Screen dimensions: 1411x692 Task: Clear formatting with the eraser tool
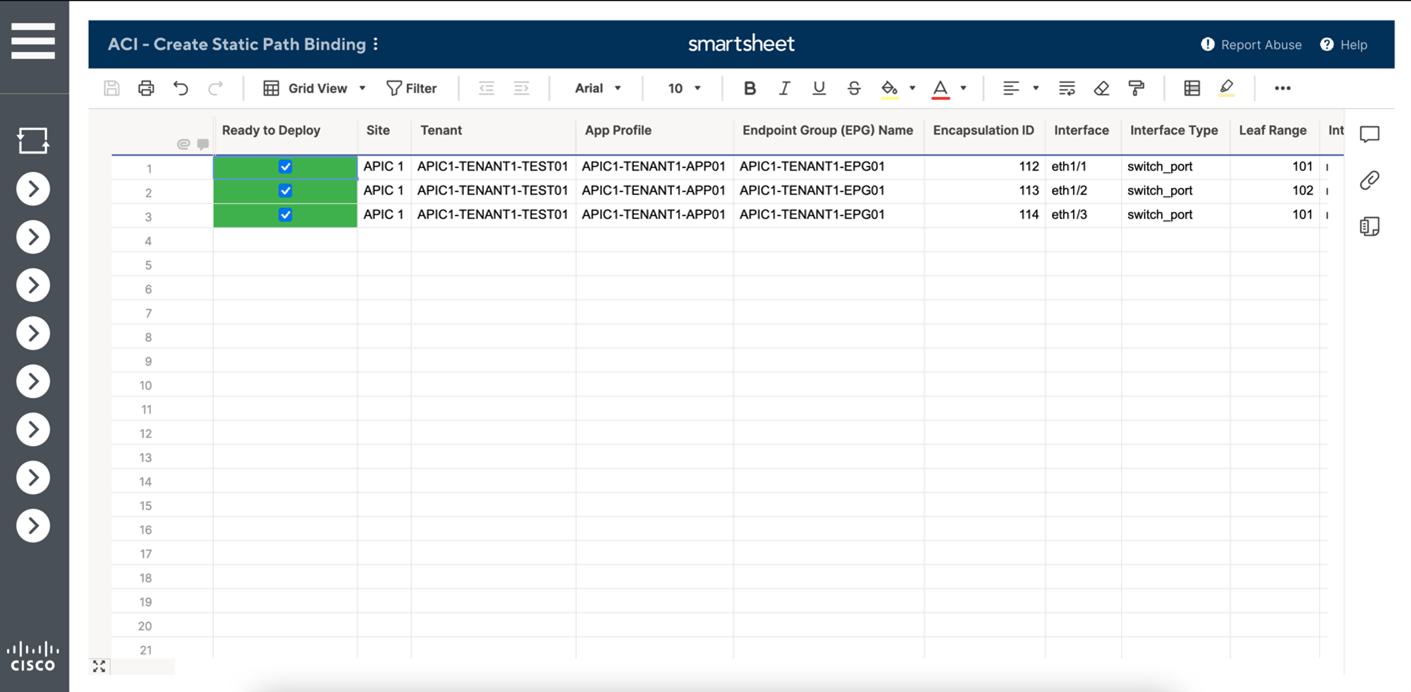click(1101, 88)
